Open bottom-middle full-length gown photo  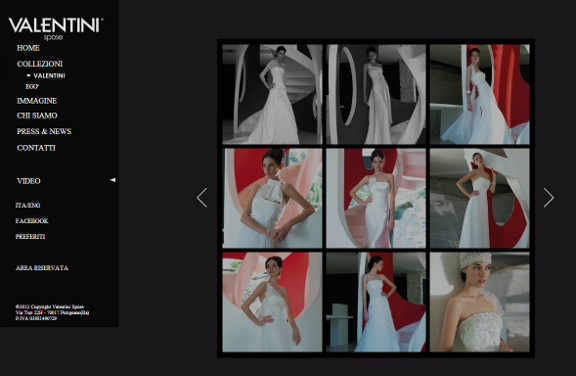coord(376,302)
